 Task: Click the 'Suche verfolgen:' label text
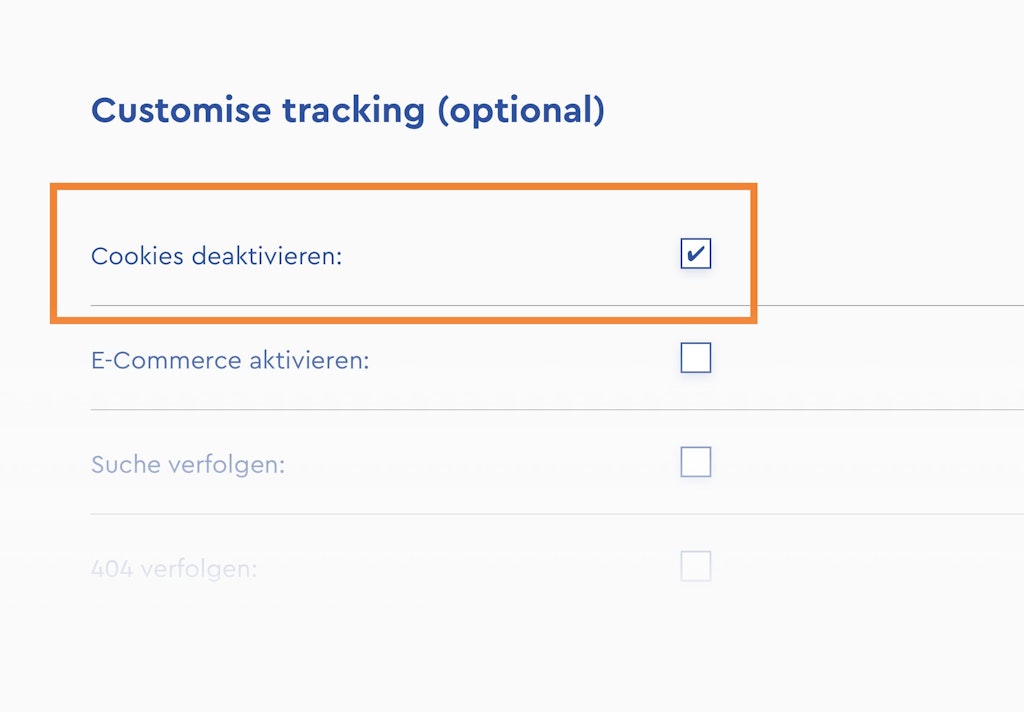point(188,465)
